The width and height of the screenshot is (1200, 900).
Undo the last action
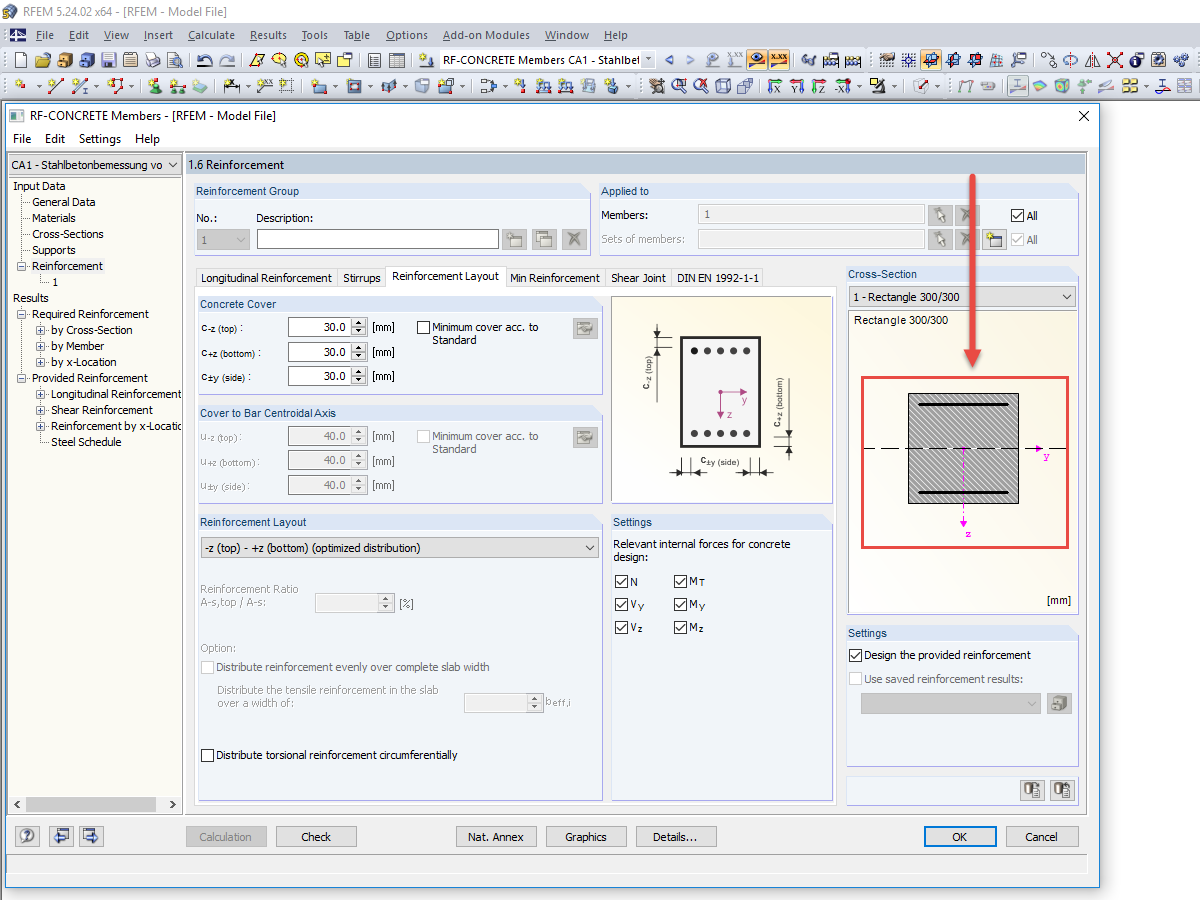204,60
